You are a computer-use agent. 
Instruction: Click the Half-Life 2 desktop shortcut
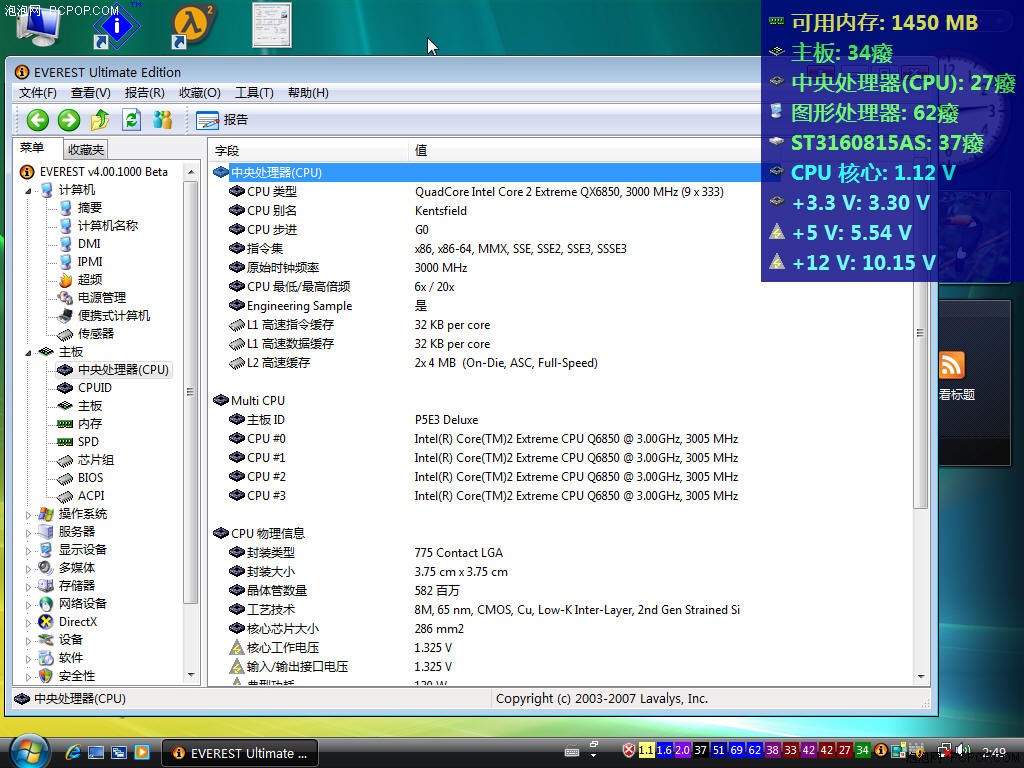(191, 26)
